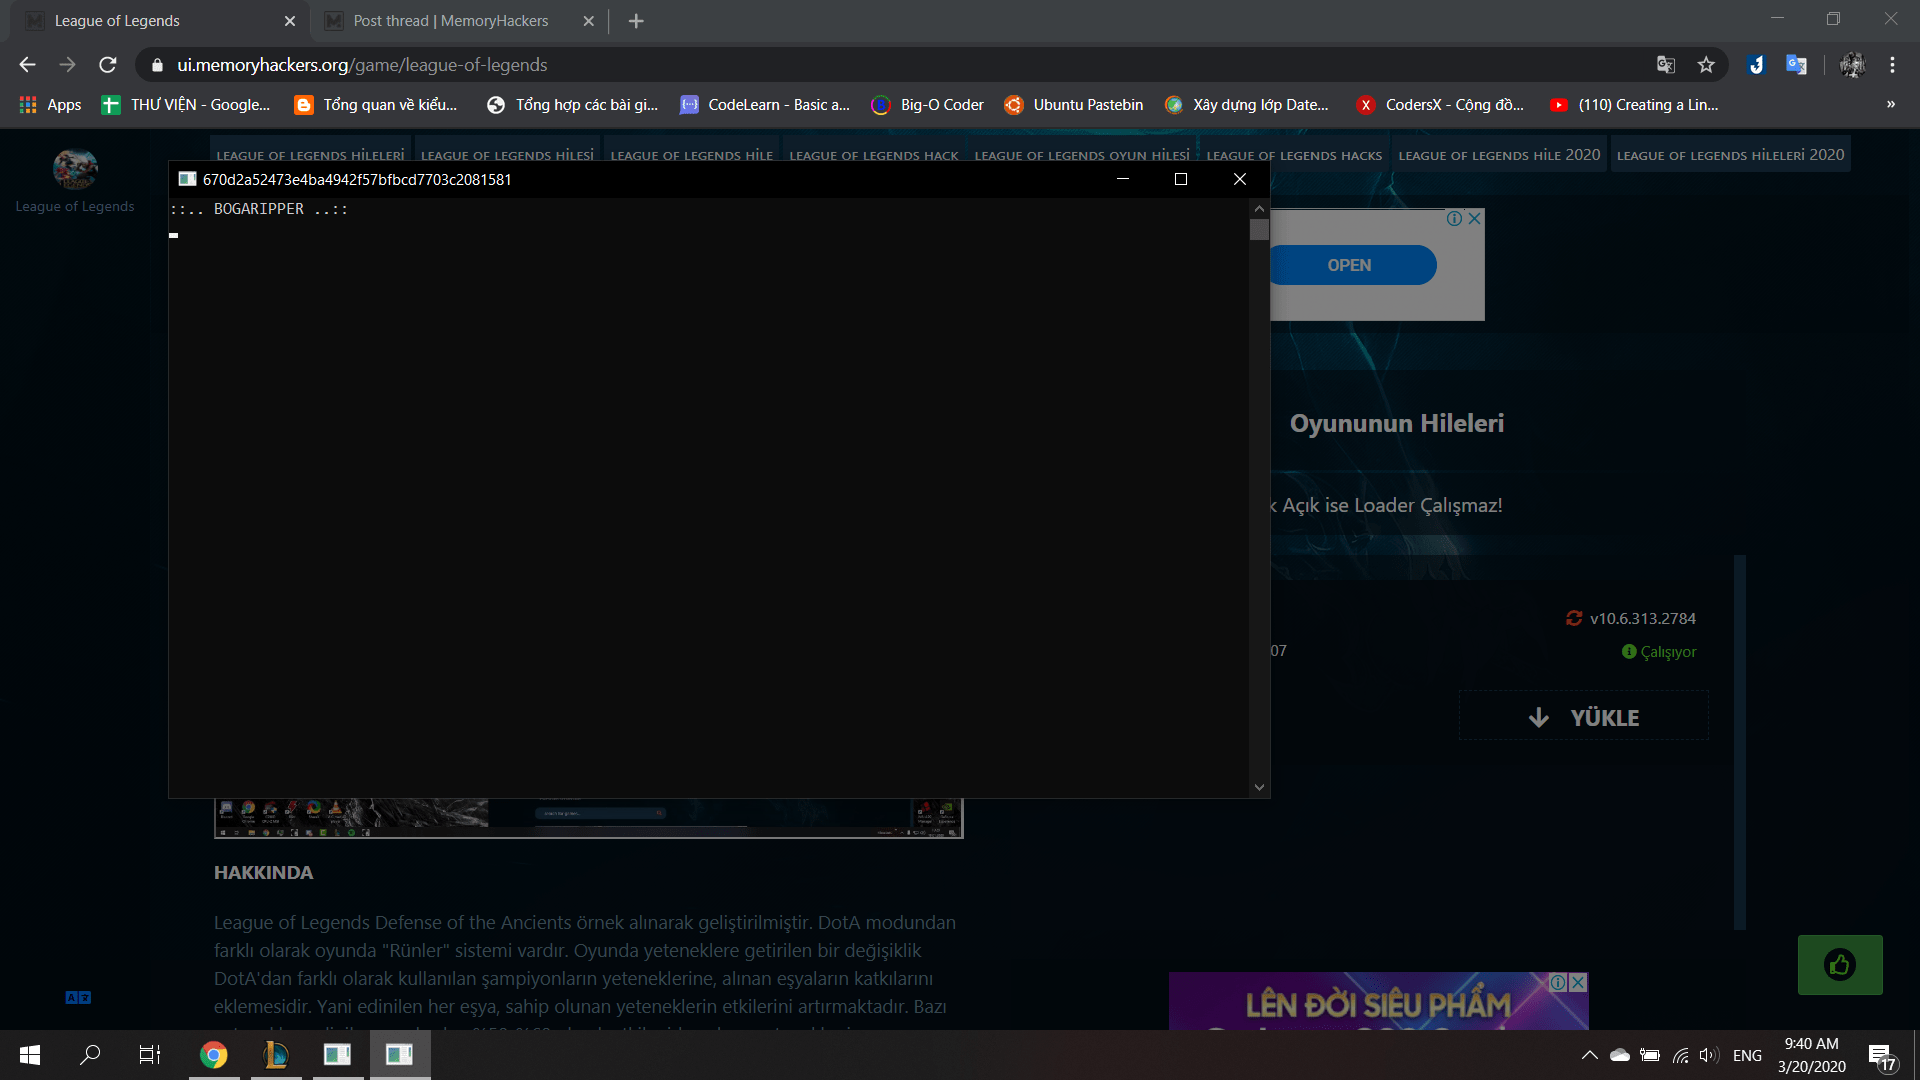
Task: Switch the ENG input language indicator
Action: pyautogui.click(x=1747, y=1055)
